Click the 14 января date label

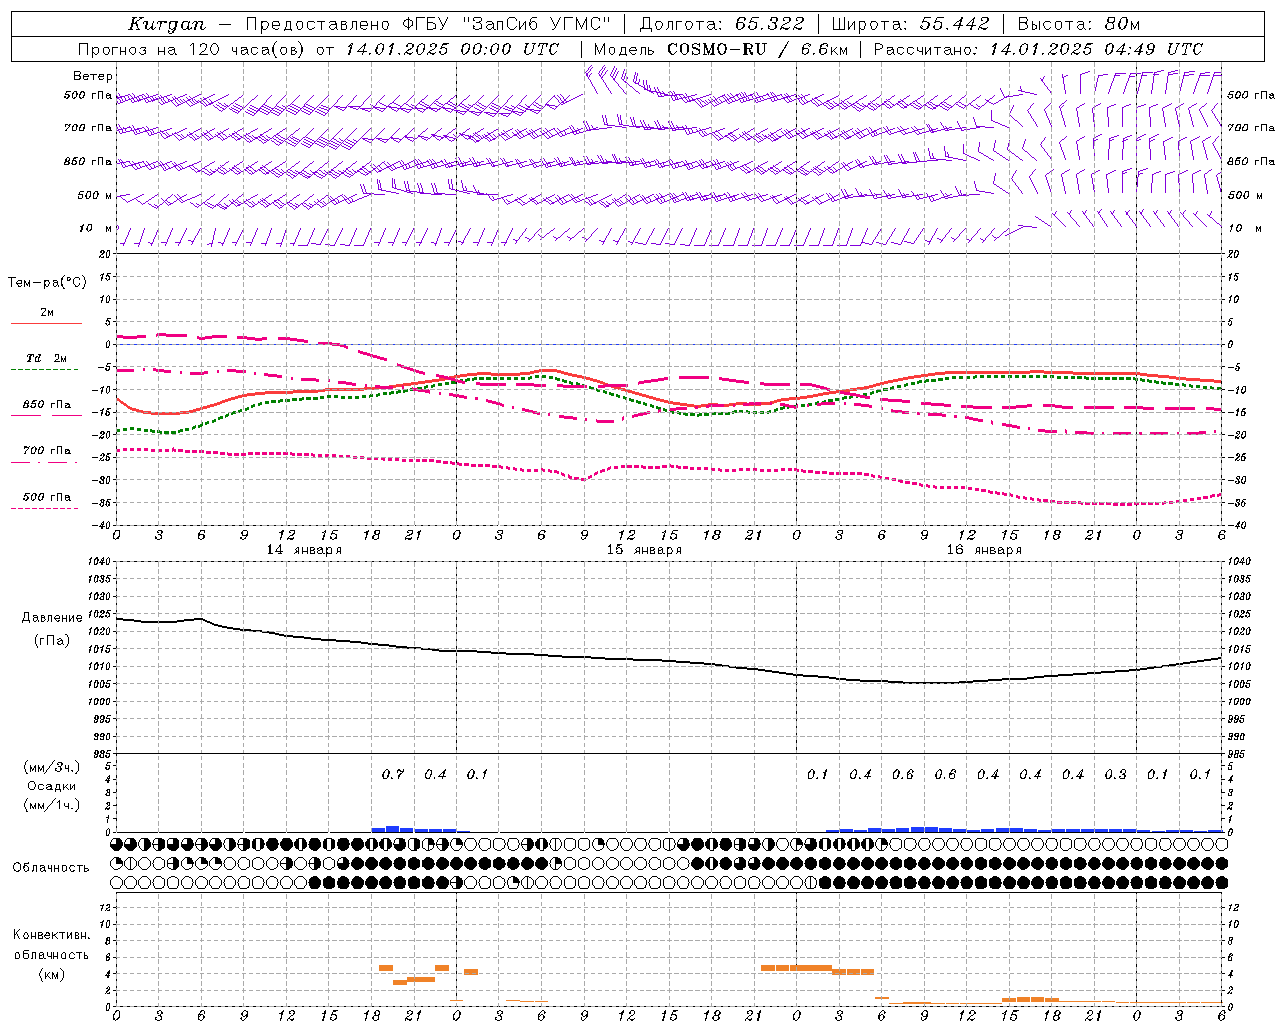(x=304, y=550)
